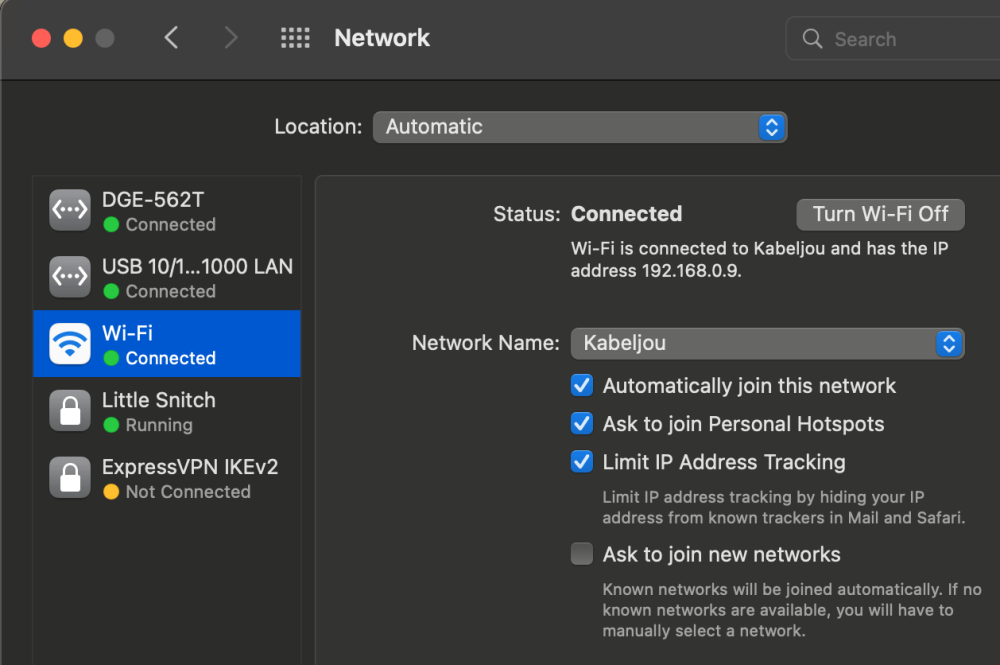Uncheck Ask to join Personal Hotspots
Image resolution: width=1000 pixels, height=665 pixels.
pyautogui.click(x=582, y=423)
